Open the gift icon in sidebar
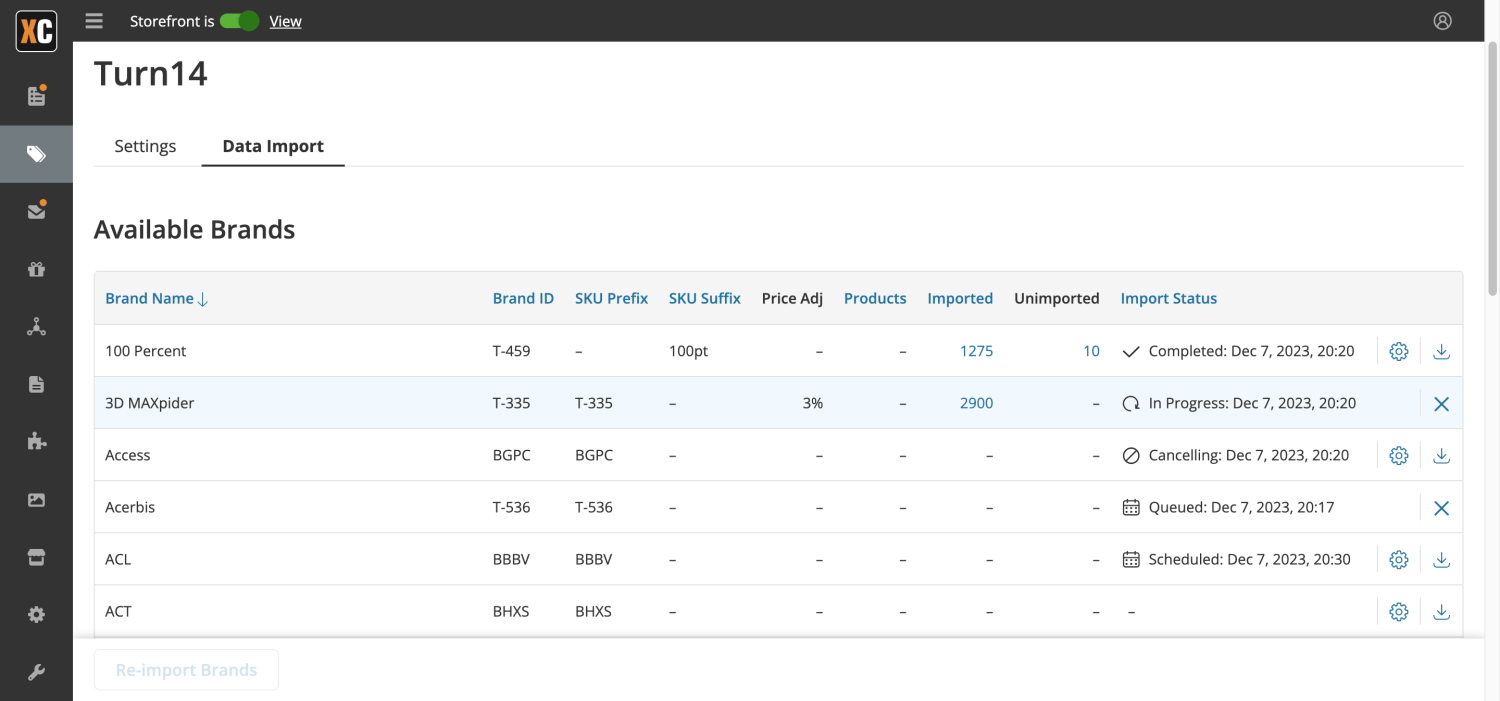The width and height of the screenshot is (1500, 701). (37, 269)
